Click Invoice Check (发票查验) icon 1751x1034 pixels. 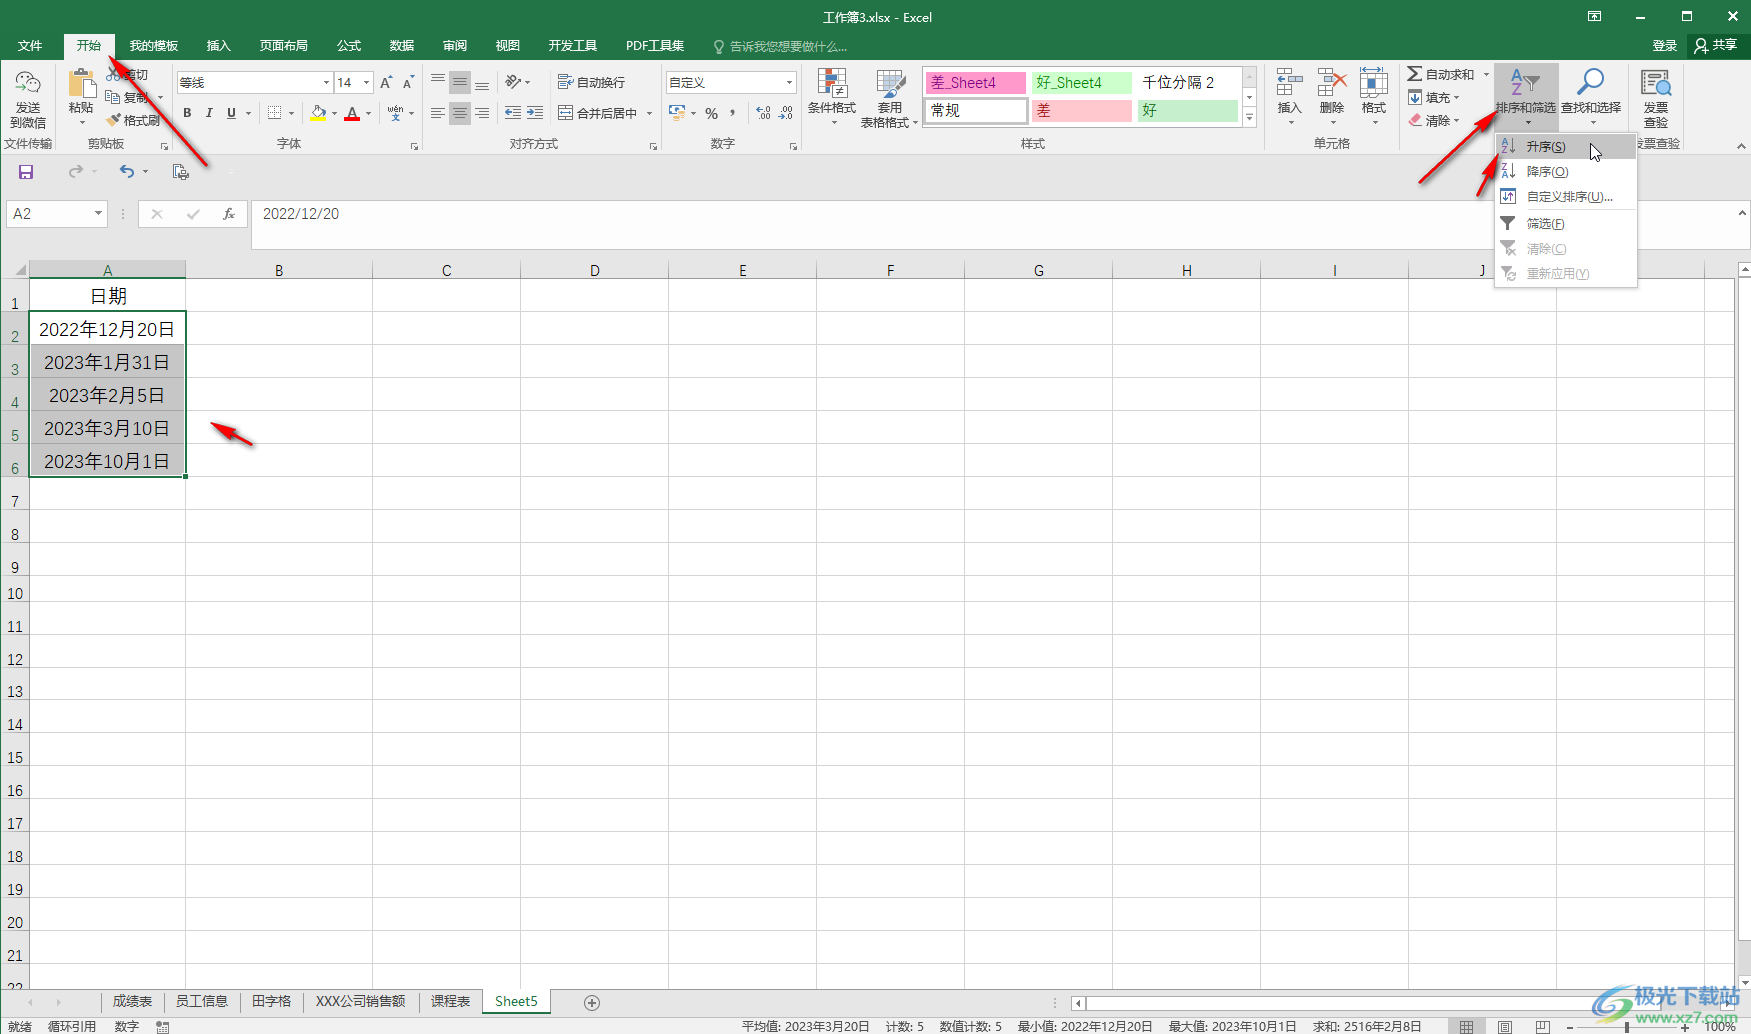[x=1656, y=97]
